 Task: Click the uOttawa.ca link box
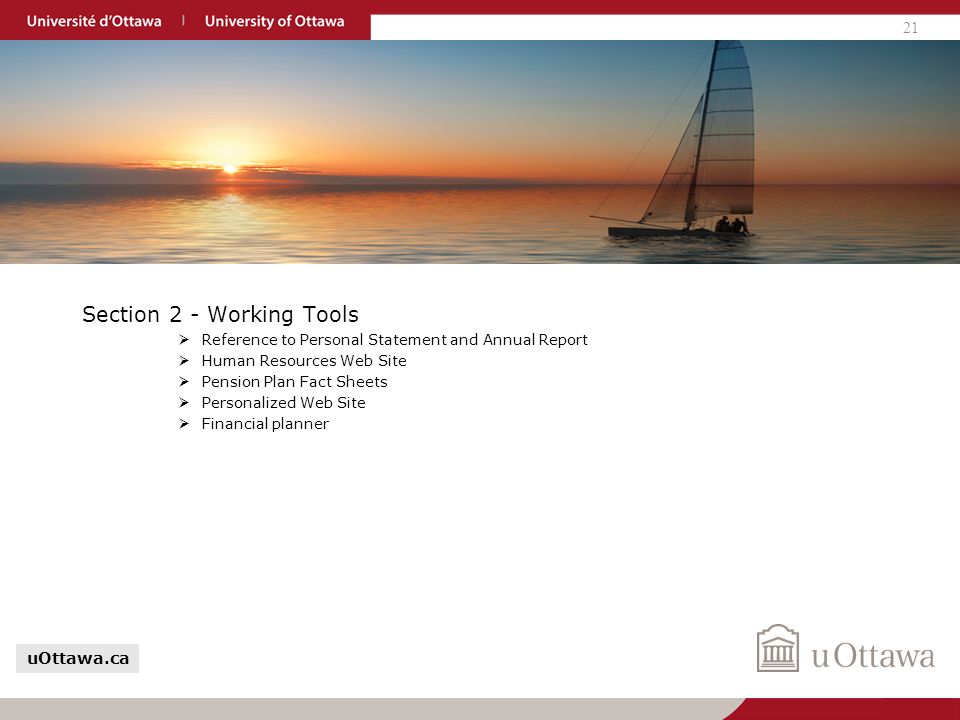(x=78, y=658)
